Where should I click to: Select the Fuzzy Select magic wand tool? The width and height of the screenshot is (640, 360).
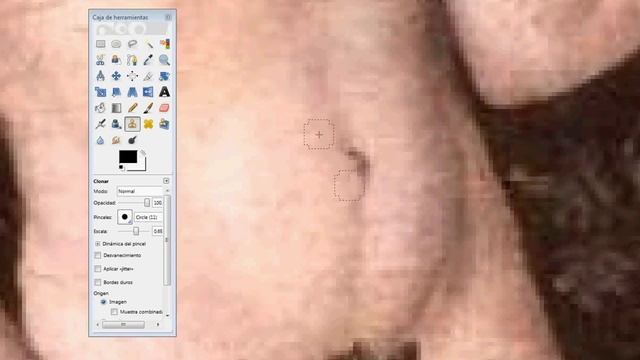[x=148, y=44]
